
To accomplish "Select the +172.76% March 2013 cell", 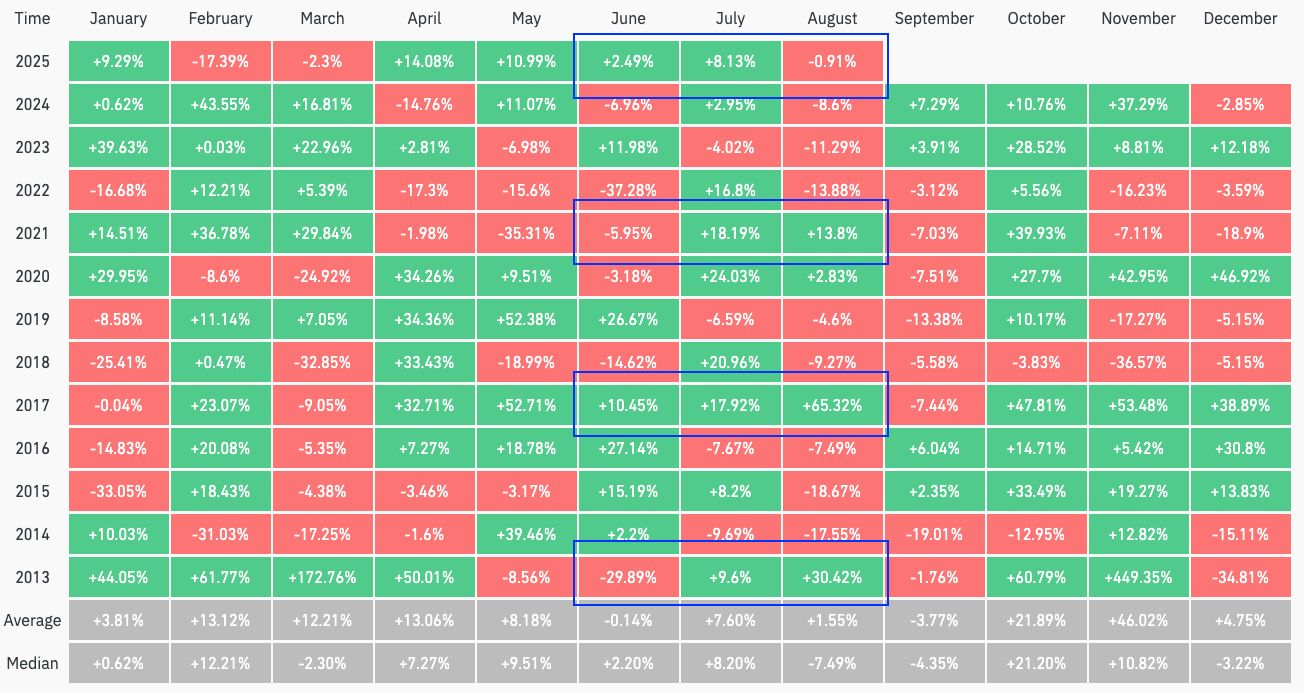I will [322, 577].
